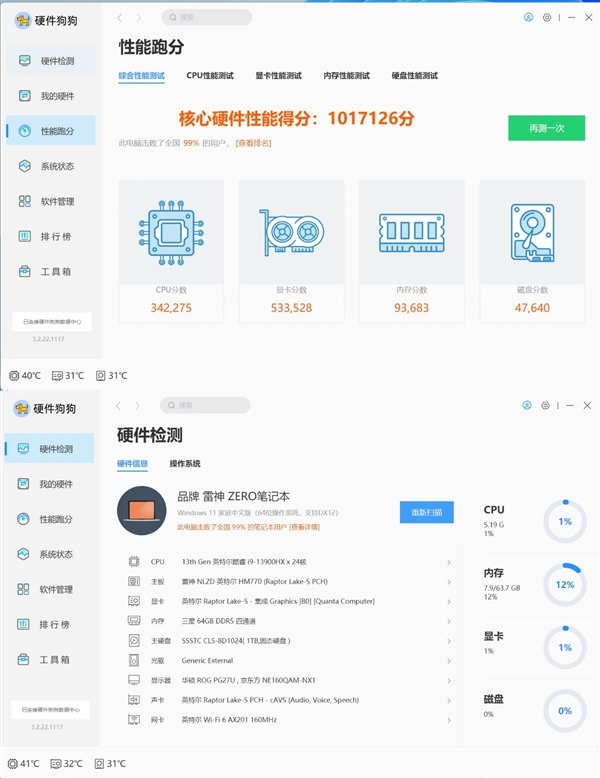The height and width of the screenshot is (779, 600).
Task: Click the graphics card score icon
Action: tap(292, 233)
